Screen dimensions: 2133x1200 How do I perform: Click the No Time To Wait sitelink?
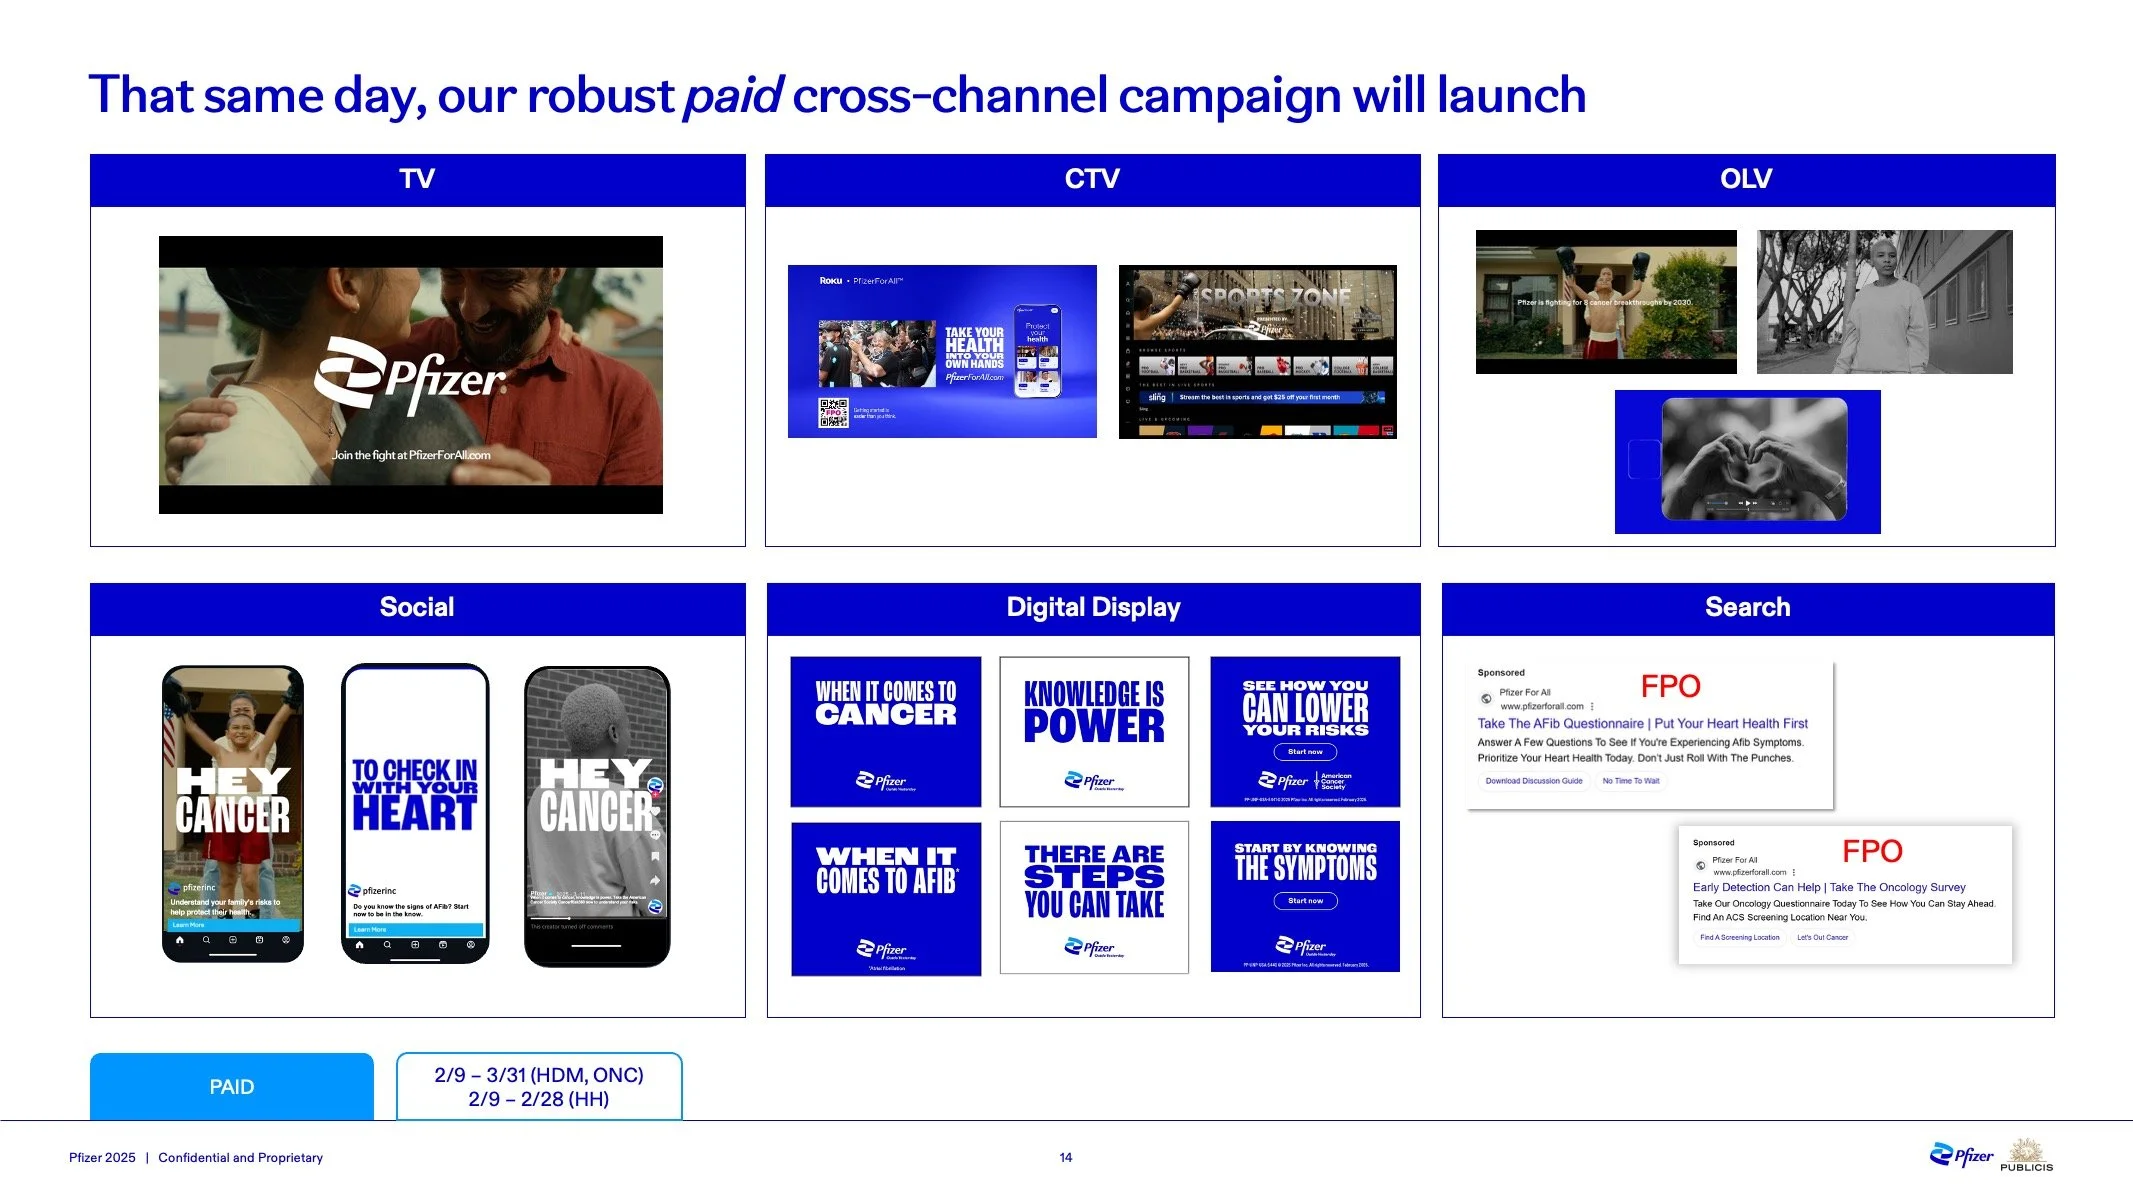point(1631,781)
